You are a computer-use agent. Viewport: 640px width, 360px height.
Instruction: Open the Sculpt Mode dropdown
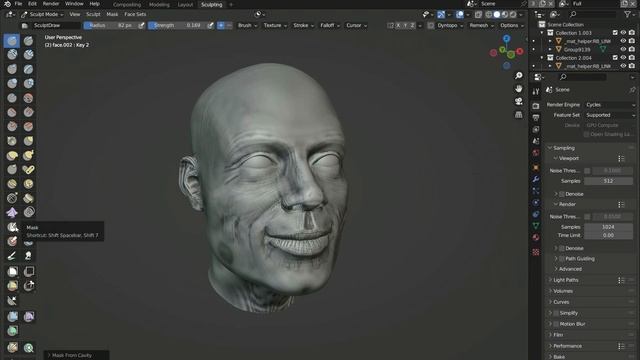pyautogui.click(x=42, y=14)
